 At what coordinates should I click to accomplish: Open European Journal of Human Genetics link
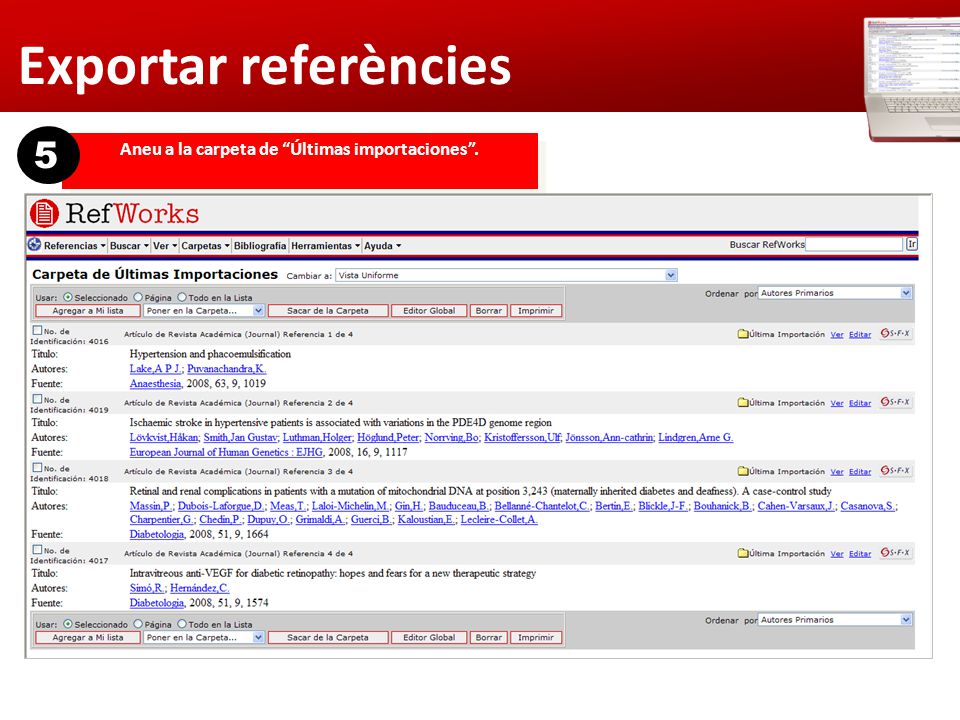click(226, 452)
